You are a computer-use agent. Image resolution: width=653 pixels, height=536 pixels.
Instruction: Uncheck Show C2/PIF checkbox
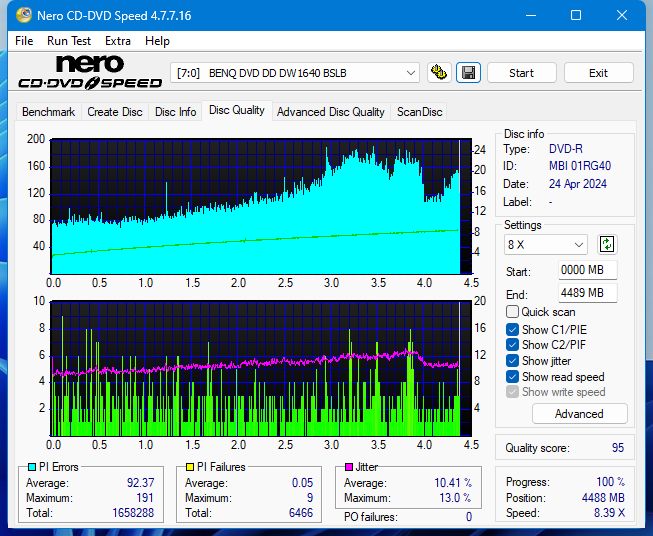coord(512,345)
